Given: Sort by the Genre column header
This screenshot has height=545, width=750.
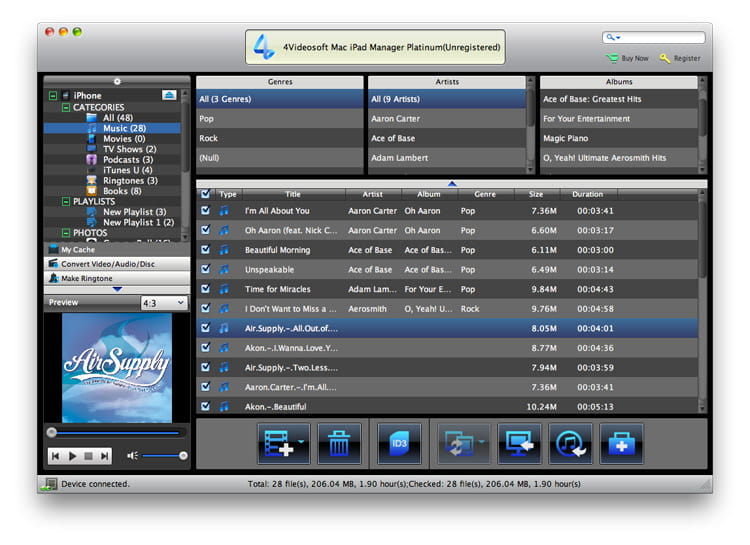Looking at the screenshot, I should click(485, 194).
